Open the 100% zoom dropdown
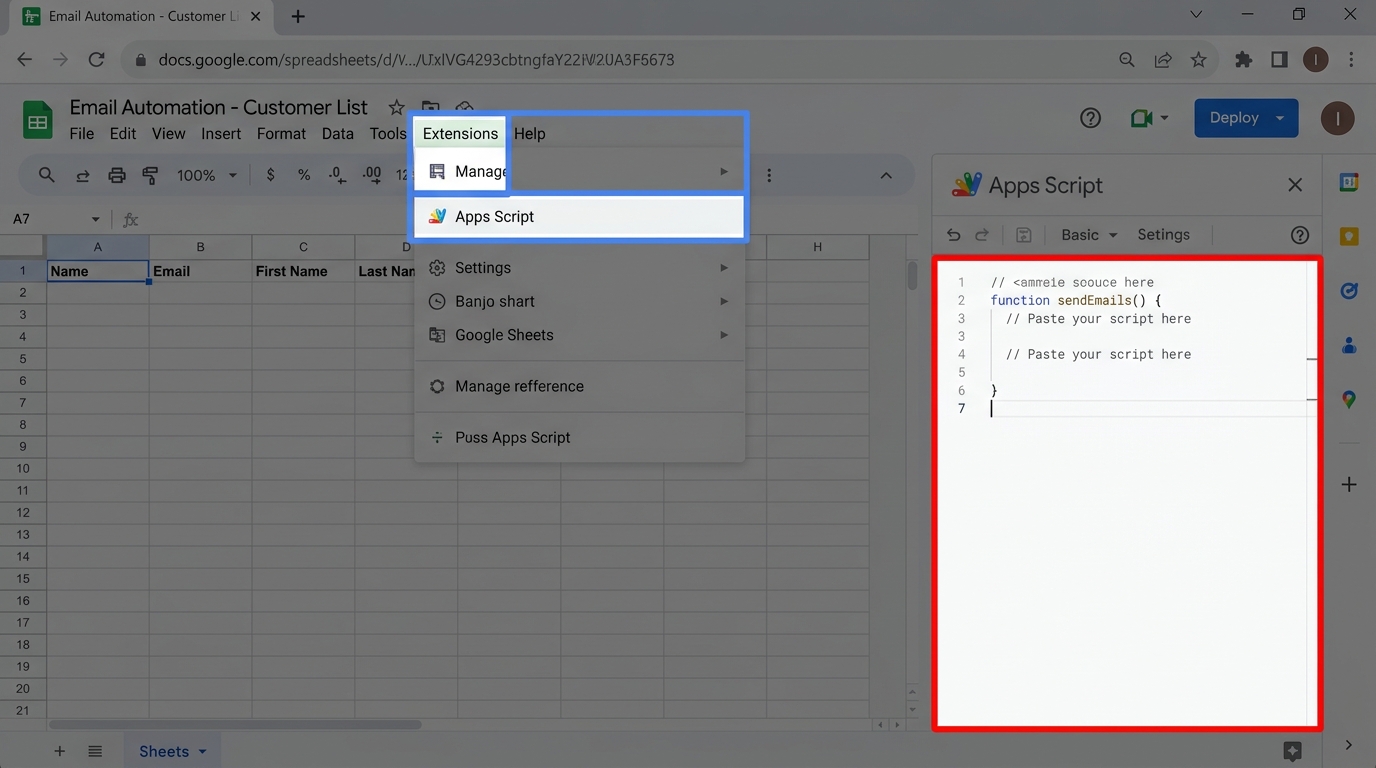Viewport: 1376px width, 768px height. coord(207,175)
